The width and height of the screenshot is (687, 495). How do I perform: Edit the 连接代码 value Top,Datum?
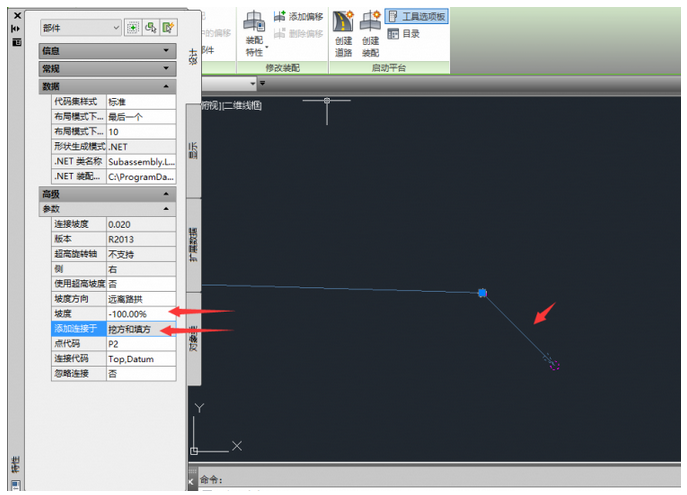point(141,359)
